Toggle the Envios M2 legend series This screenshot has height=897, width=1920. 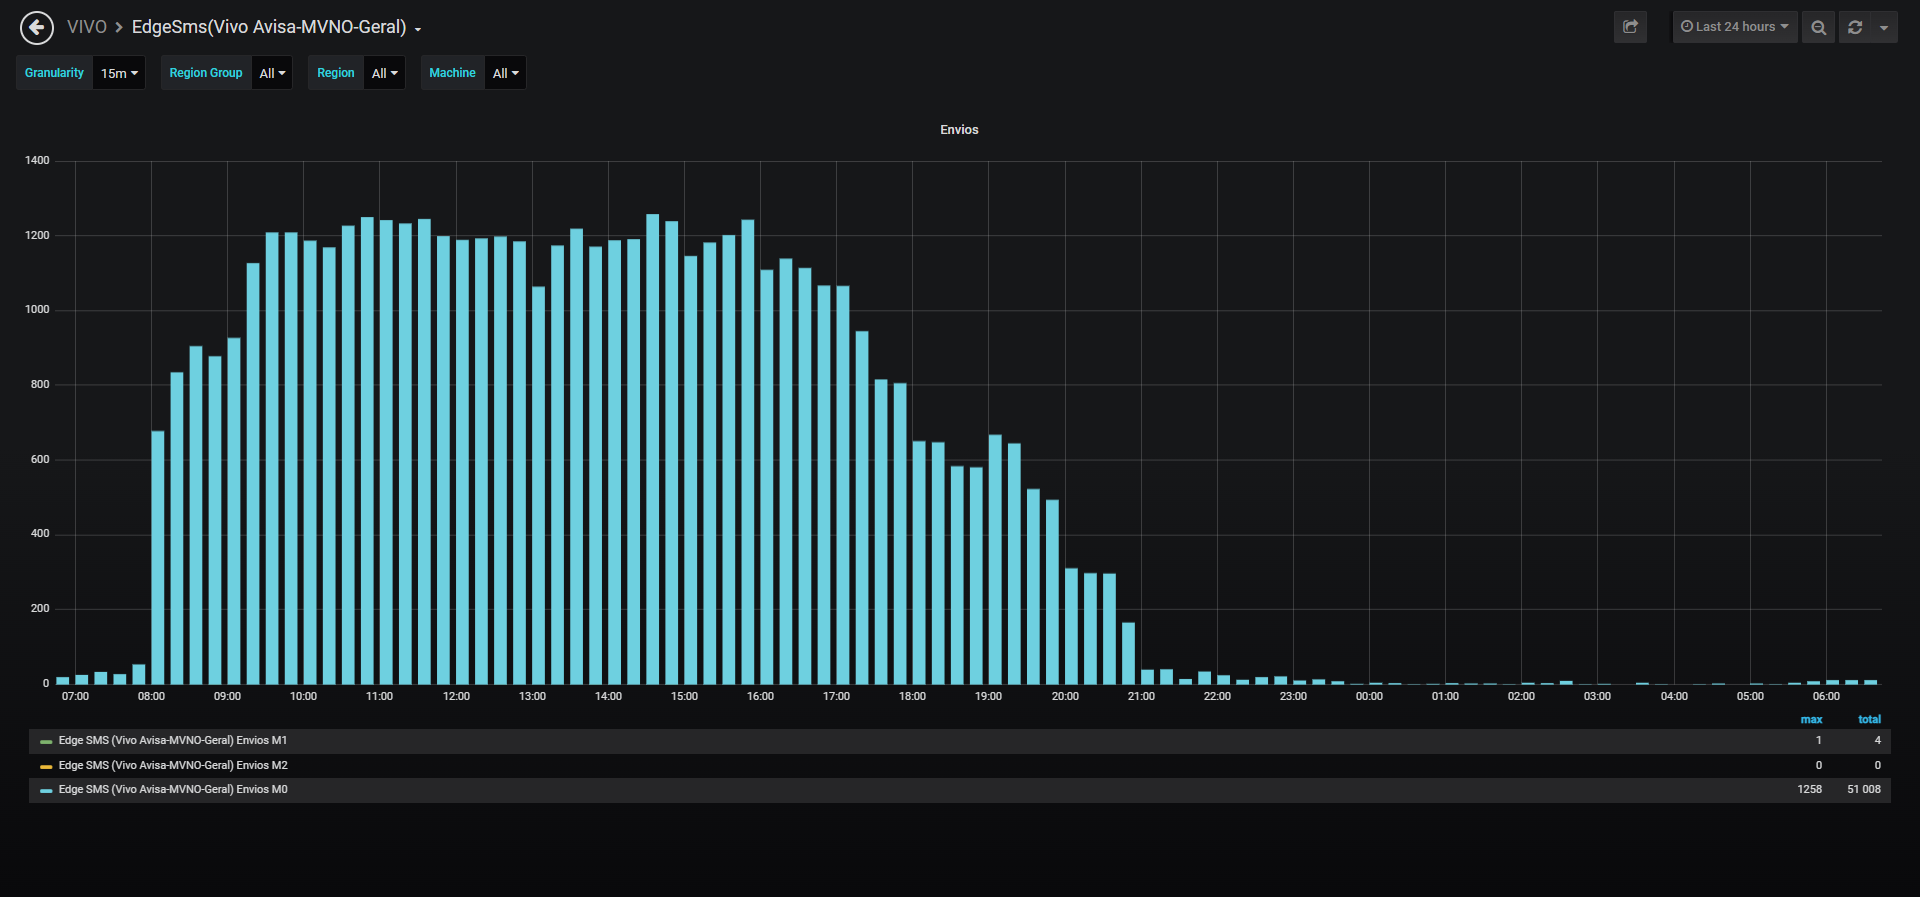pyautogui.click(x=173, y=766)
